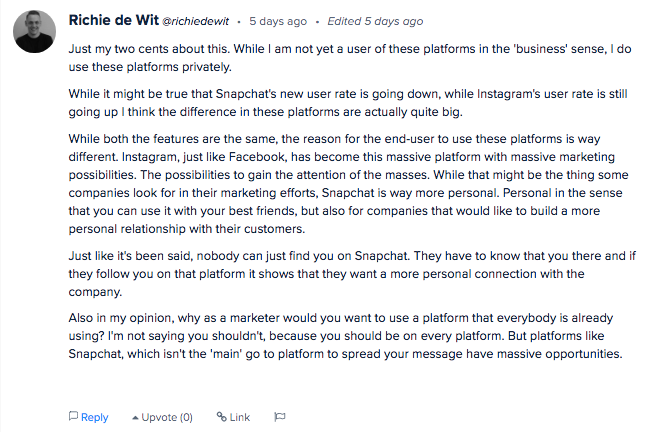This screenshot has height=432, width=650.
Task: Copy the comment permalink via Link text
Action: pos(240,417)
